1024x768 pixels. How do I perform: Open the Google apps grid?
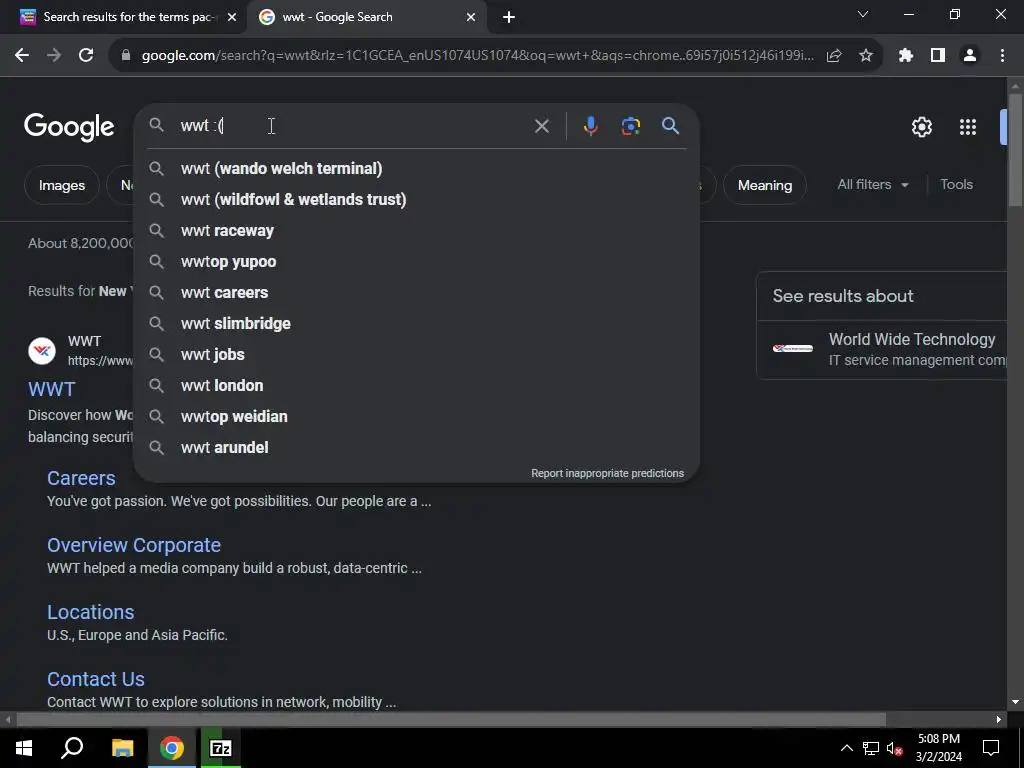968,127
